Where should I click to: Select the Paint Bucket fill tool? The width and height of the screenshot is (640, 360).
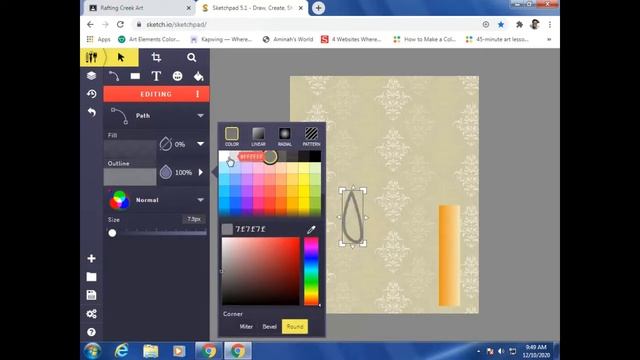tap(198, 76)
